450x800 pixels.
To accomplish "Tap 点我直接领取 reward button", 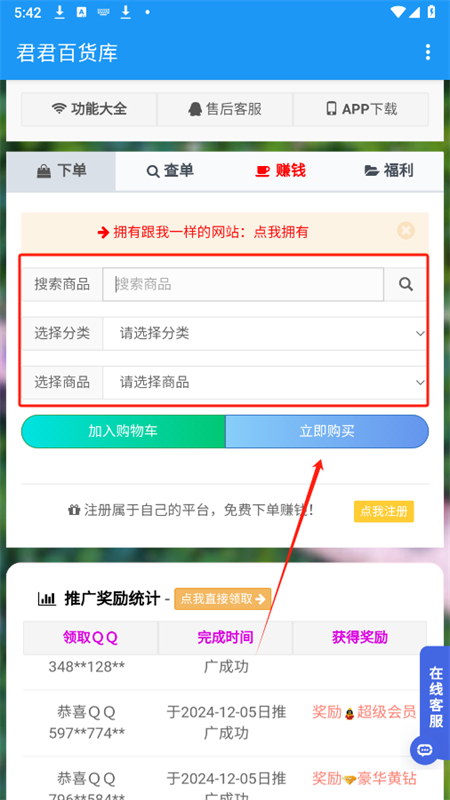I will pyautogui.click(x=222, y=599).
